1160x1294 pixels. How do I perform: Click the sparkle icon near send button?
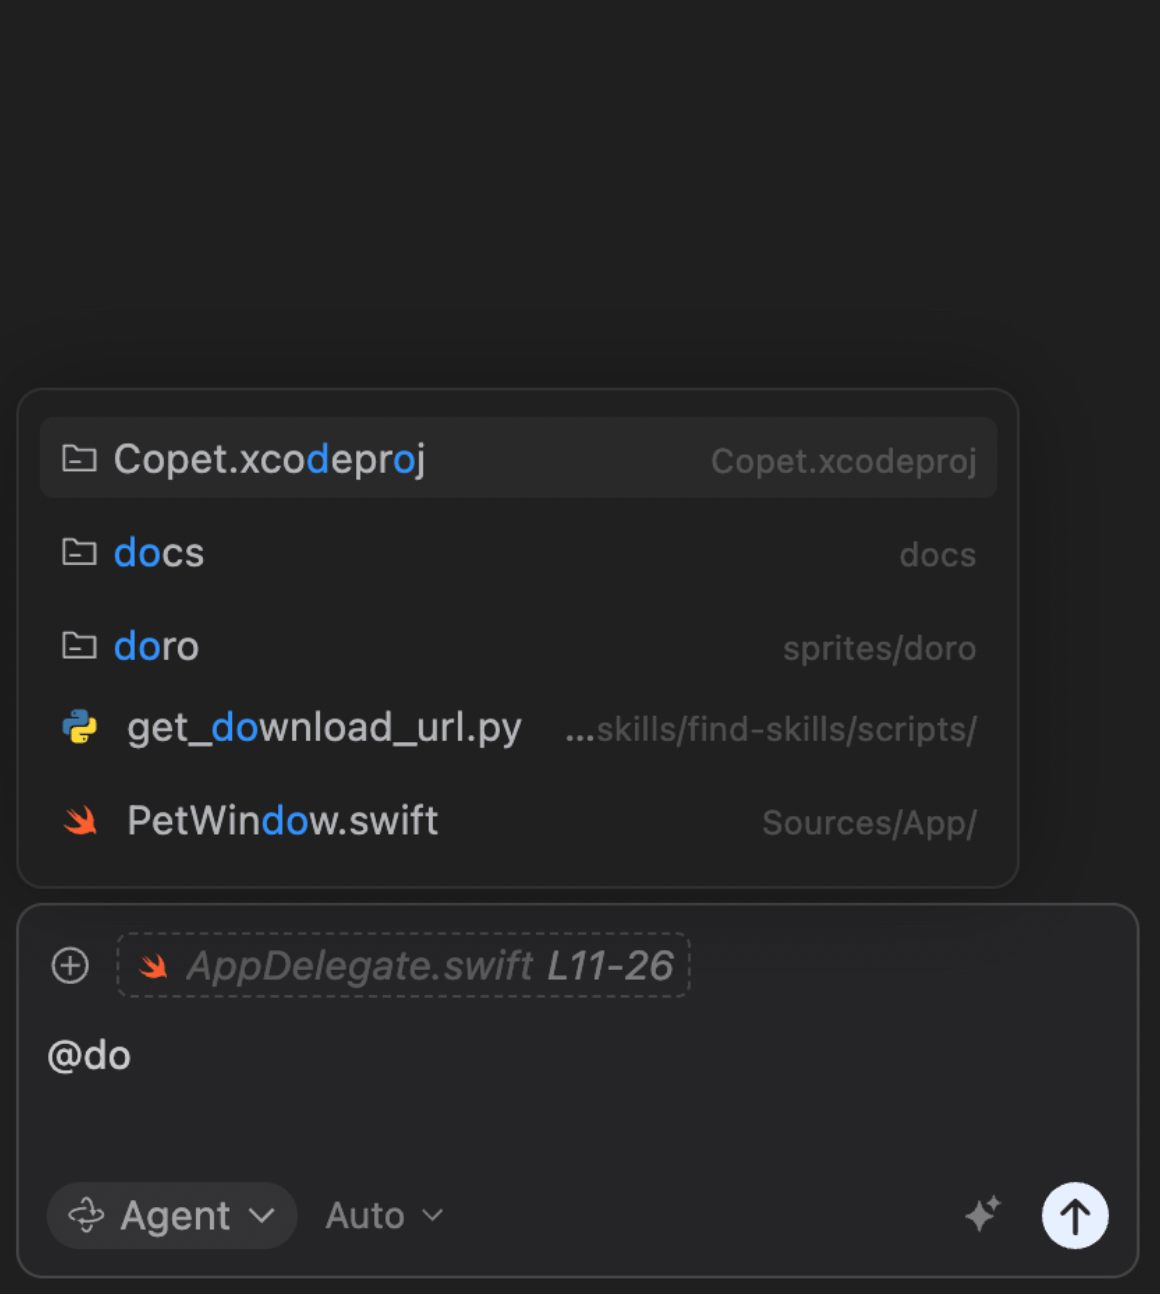click(x=983, y=1215)
